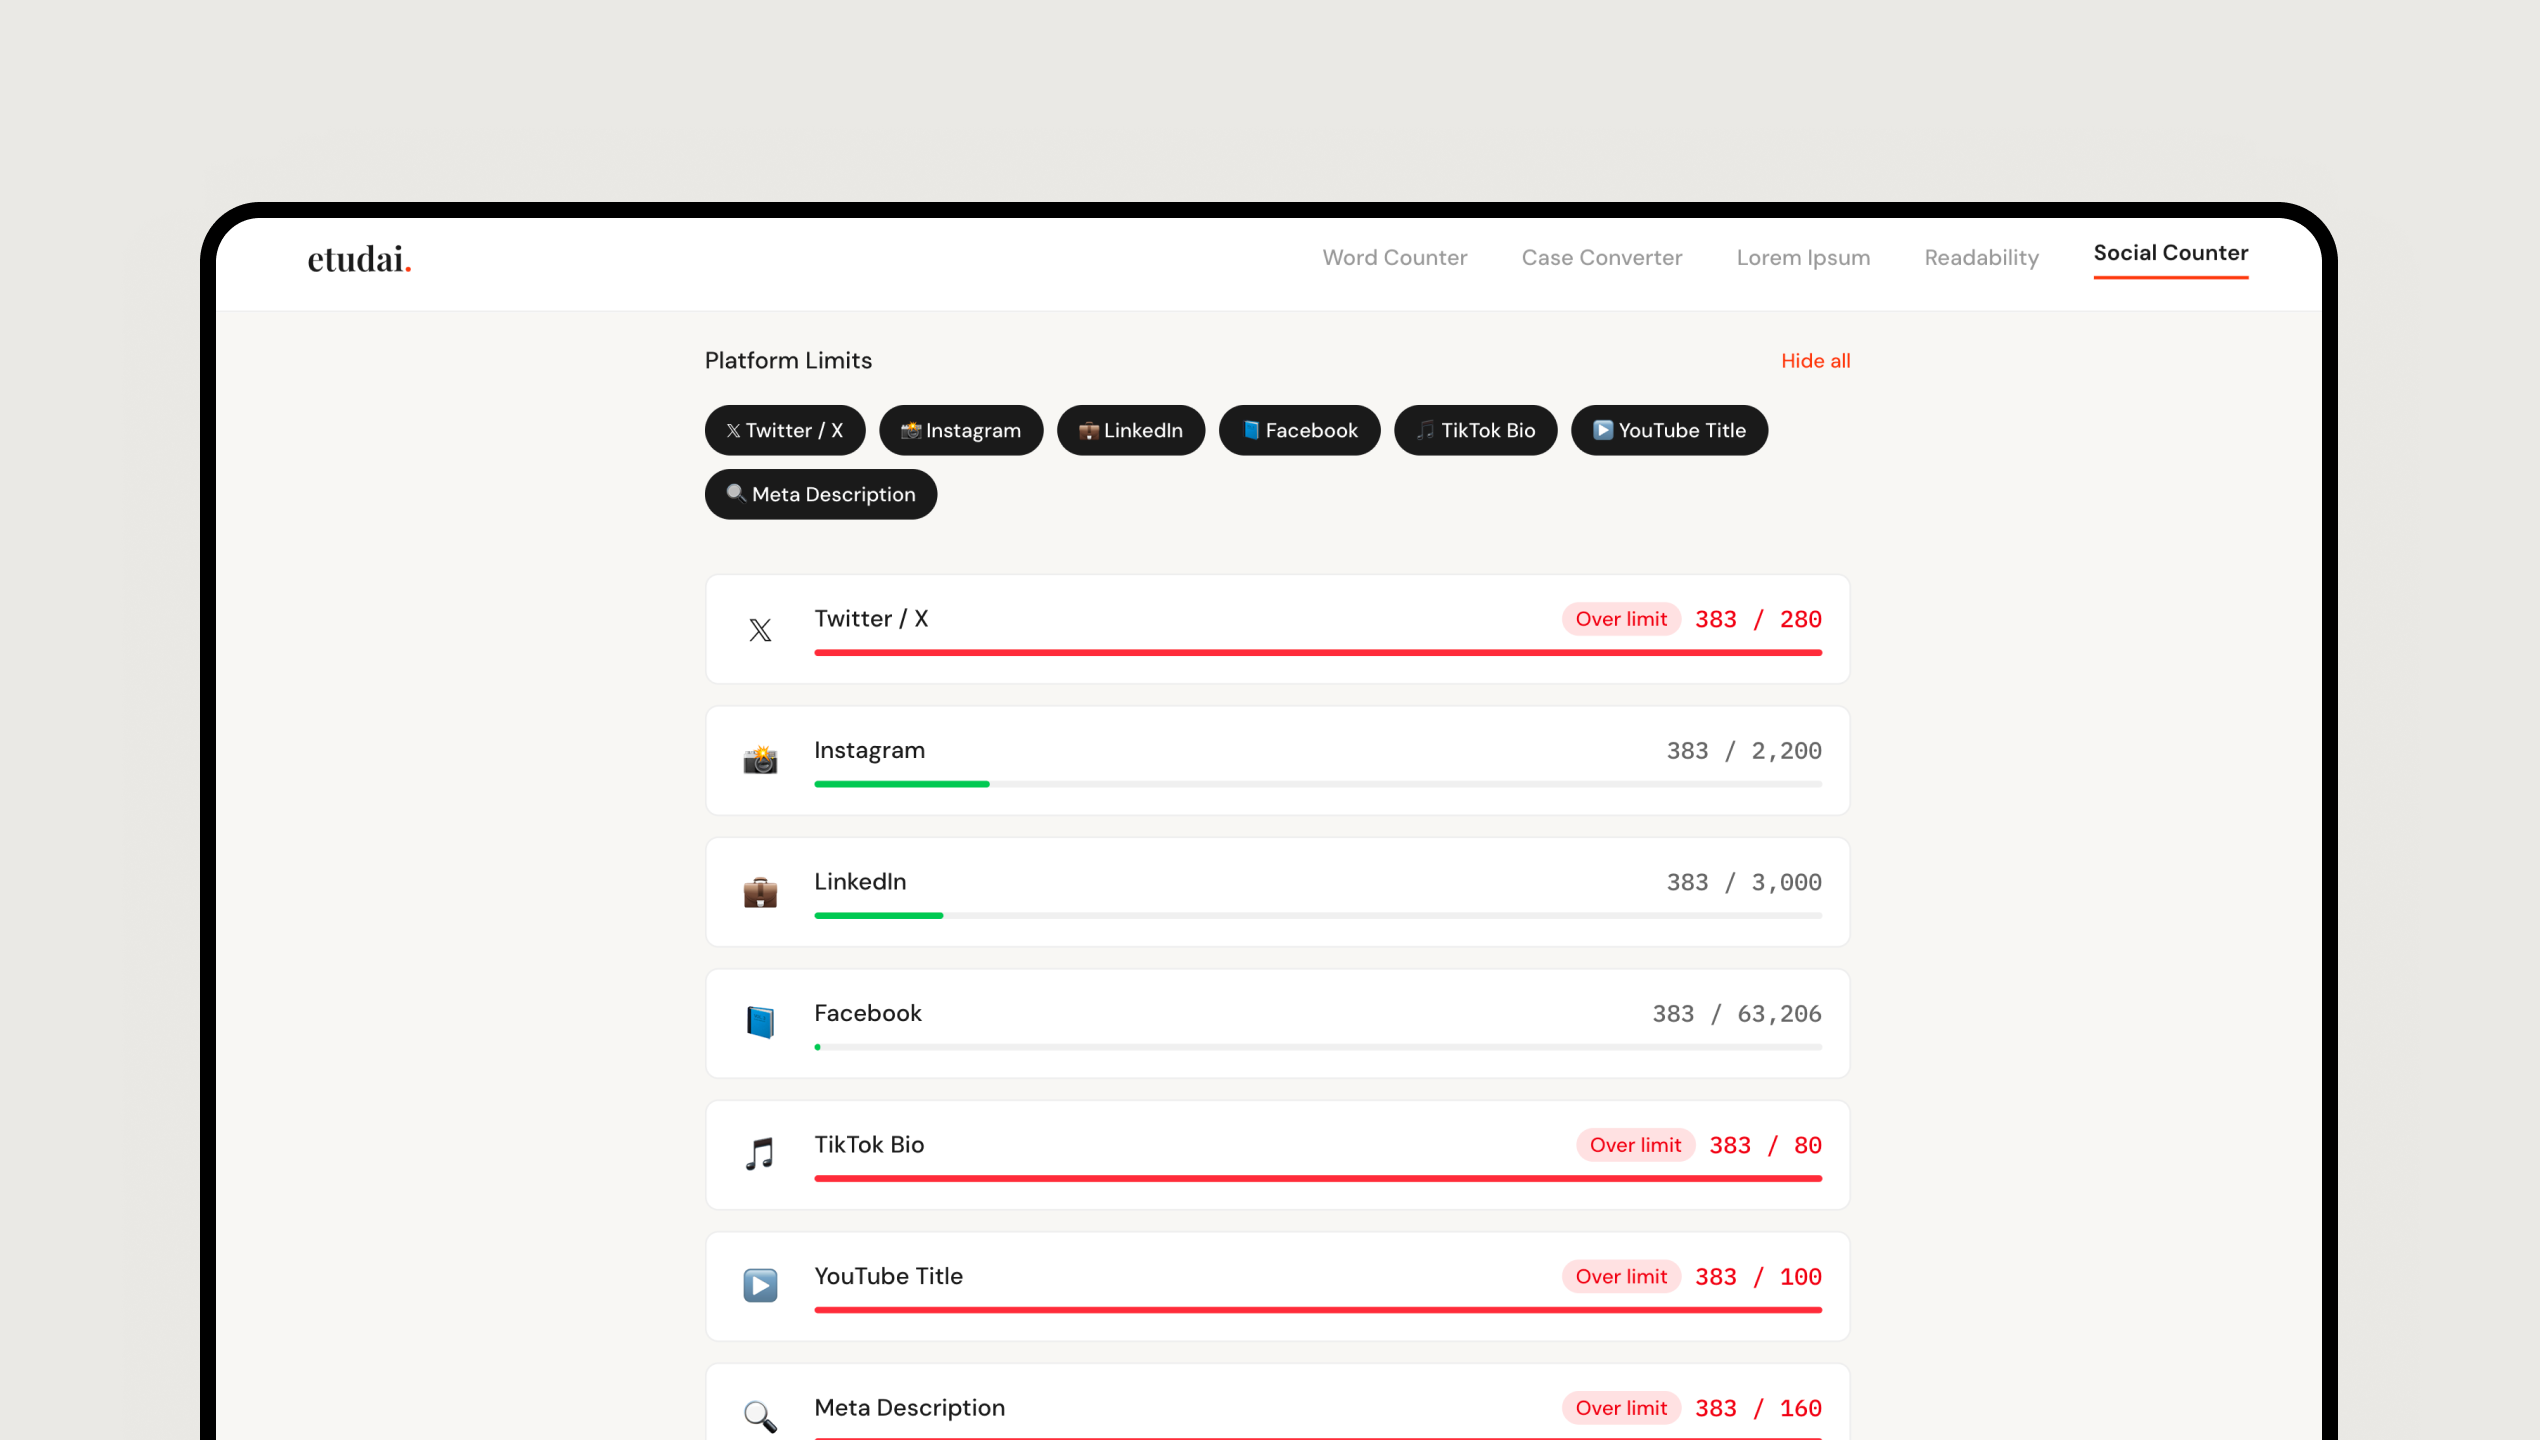This screenshot has height=1440, width=2540.
Task: Disable the LinkedIn platform chip
Action: tap(1131, 431)
